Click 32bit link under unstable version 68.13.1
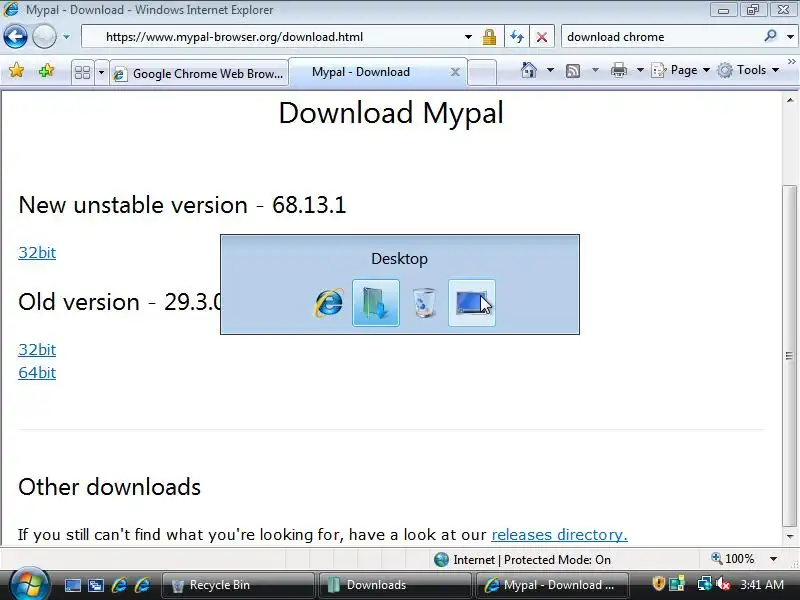Screen dimensions: 800x600 [37, 253]
